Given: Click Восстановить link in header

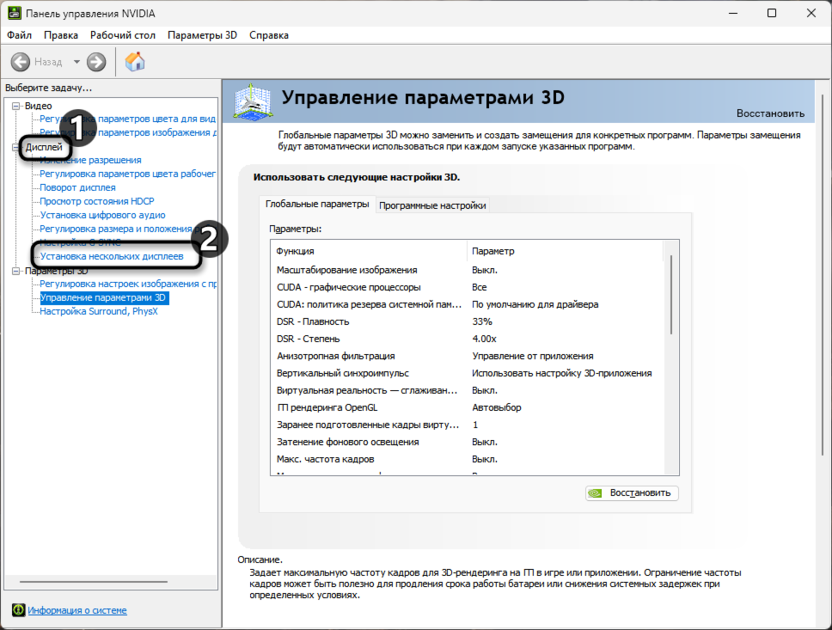Looking at the screenshot, I should pyautogui.click(x=770, y=113).
